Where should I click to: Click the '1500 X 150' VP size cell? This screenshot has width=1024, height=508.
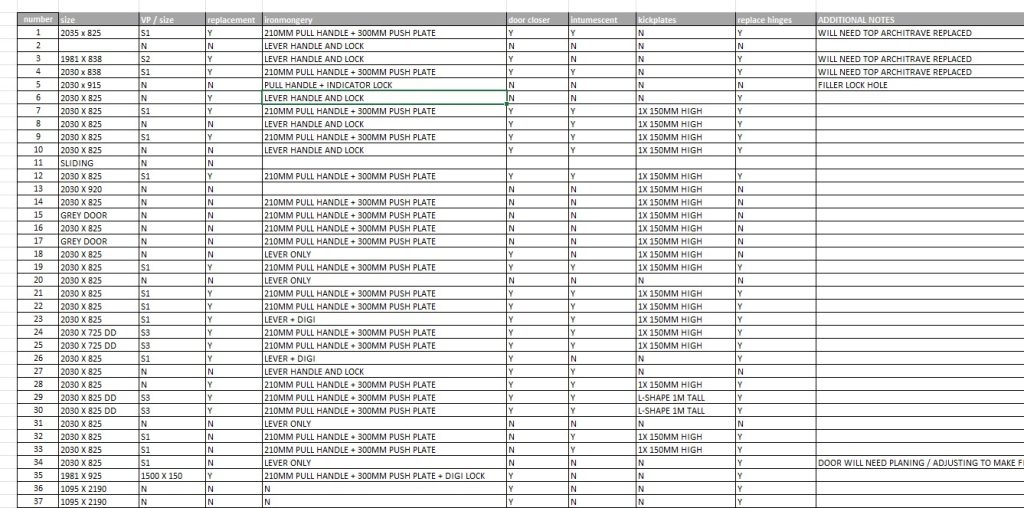[171, 475]
